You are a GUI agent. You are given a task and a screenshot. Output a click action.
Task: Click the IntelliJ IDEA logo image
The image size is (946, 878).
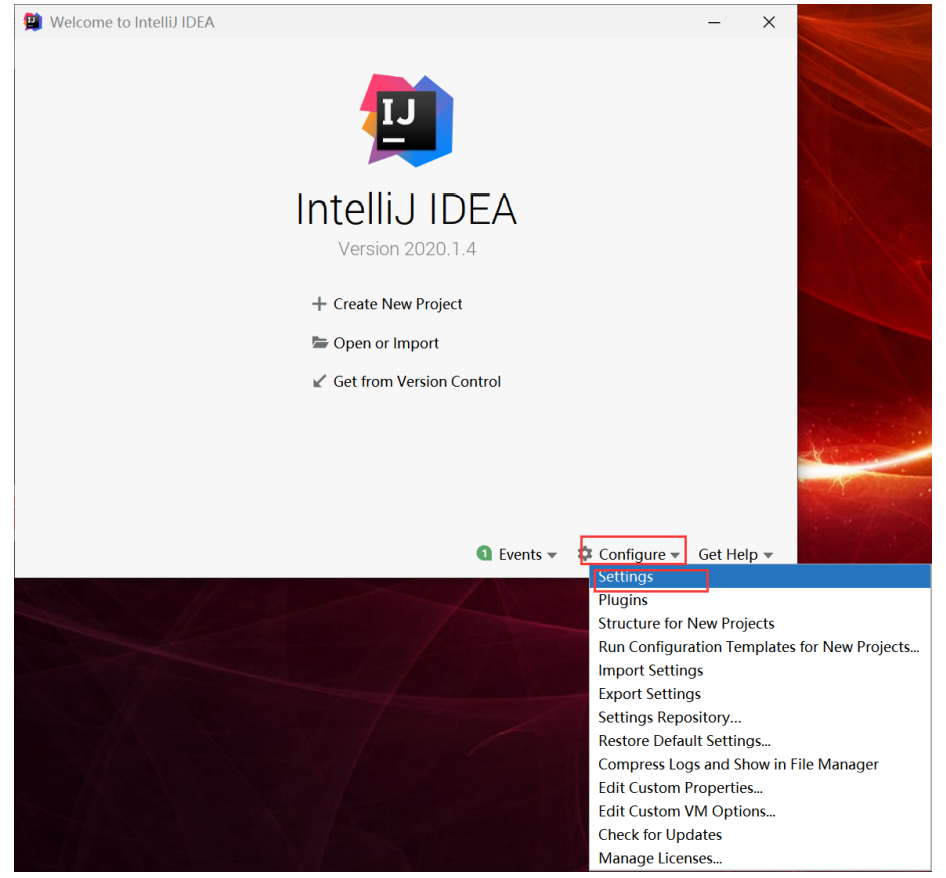407,120
